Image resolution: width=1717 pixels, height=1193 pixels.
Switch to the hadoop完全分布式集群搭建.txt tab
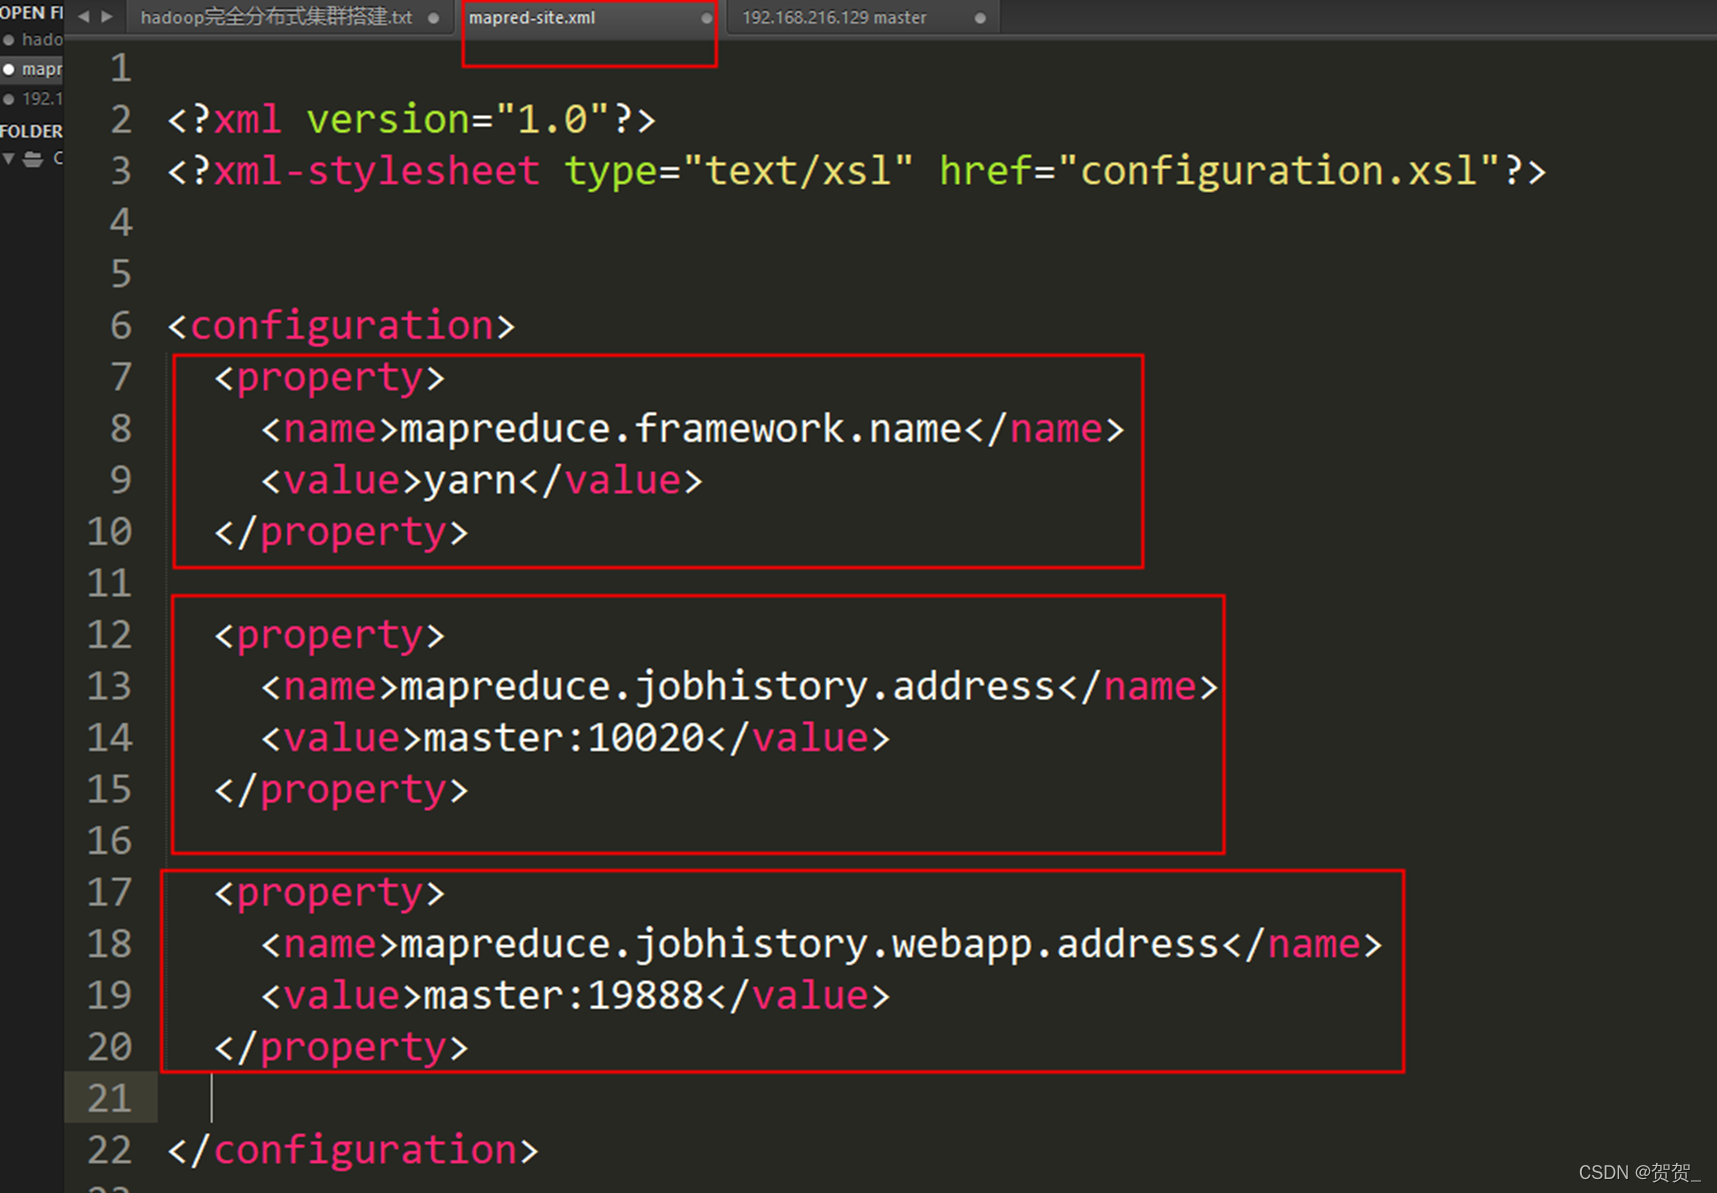[x=276, y=17]
